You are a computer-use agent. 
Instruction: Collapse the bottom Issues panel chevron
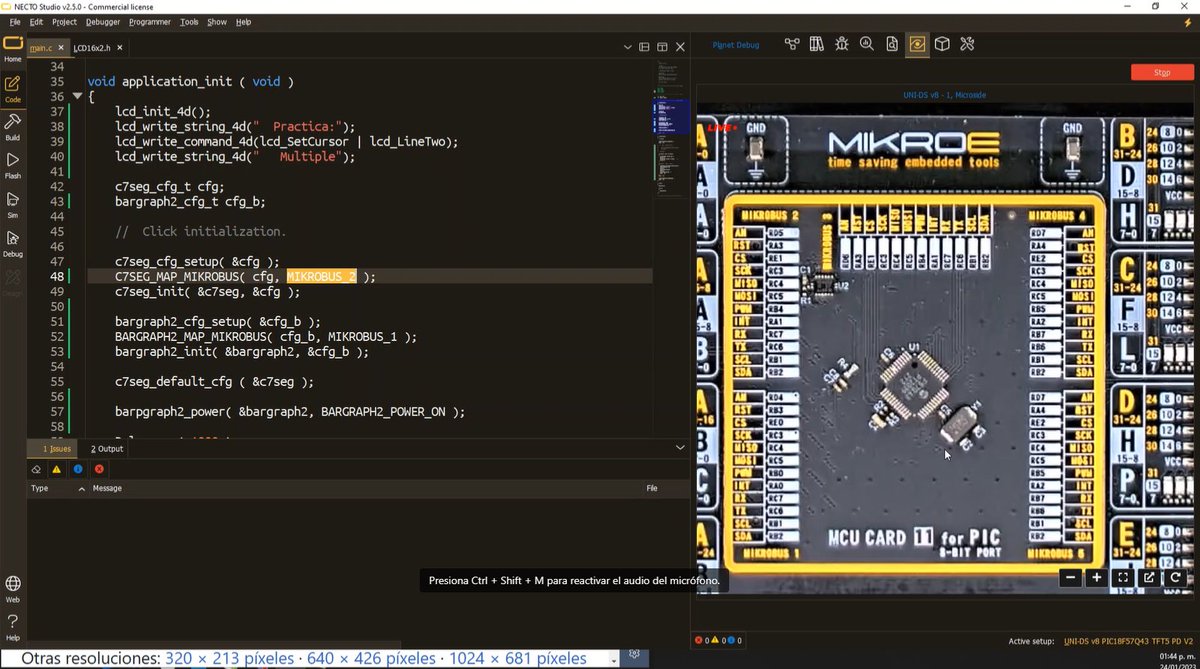[x=680, y=448]
